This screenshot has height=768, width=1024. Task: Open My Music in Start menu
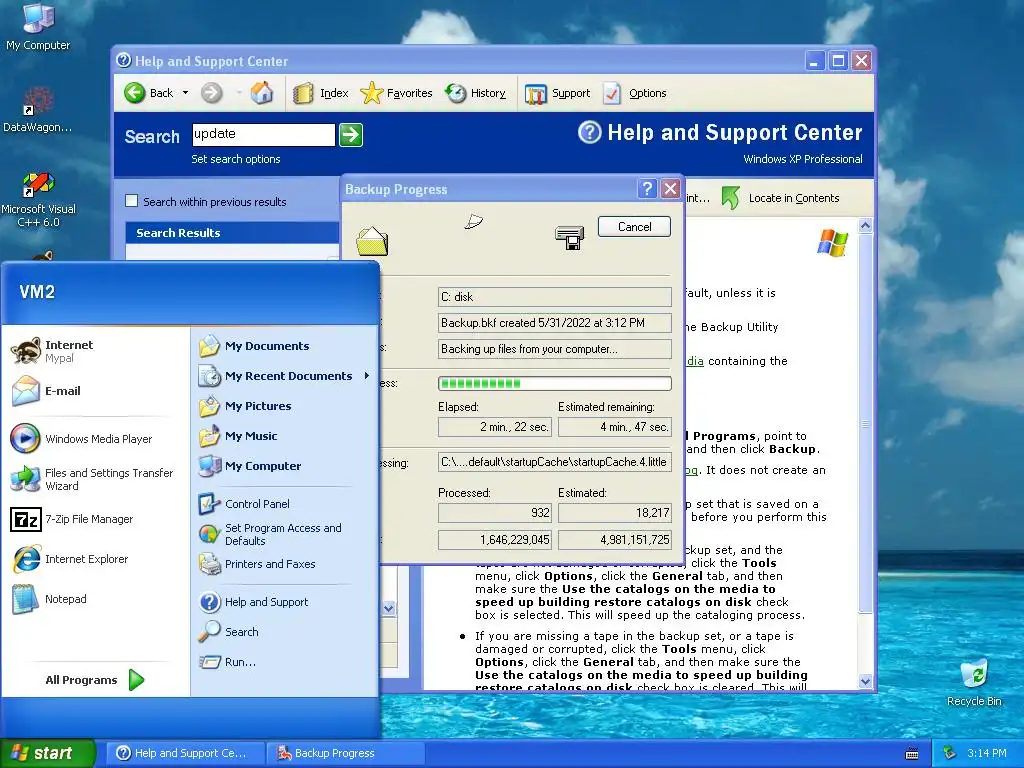point(284,436)
